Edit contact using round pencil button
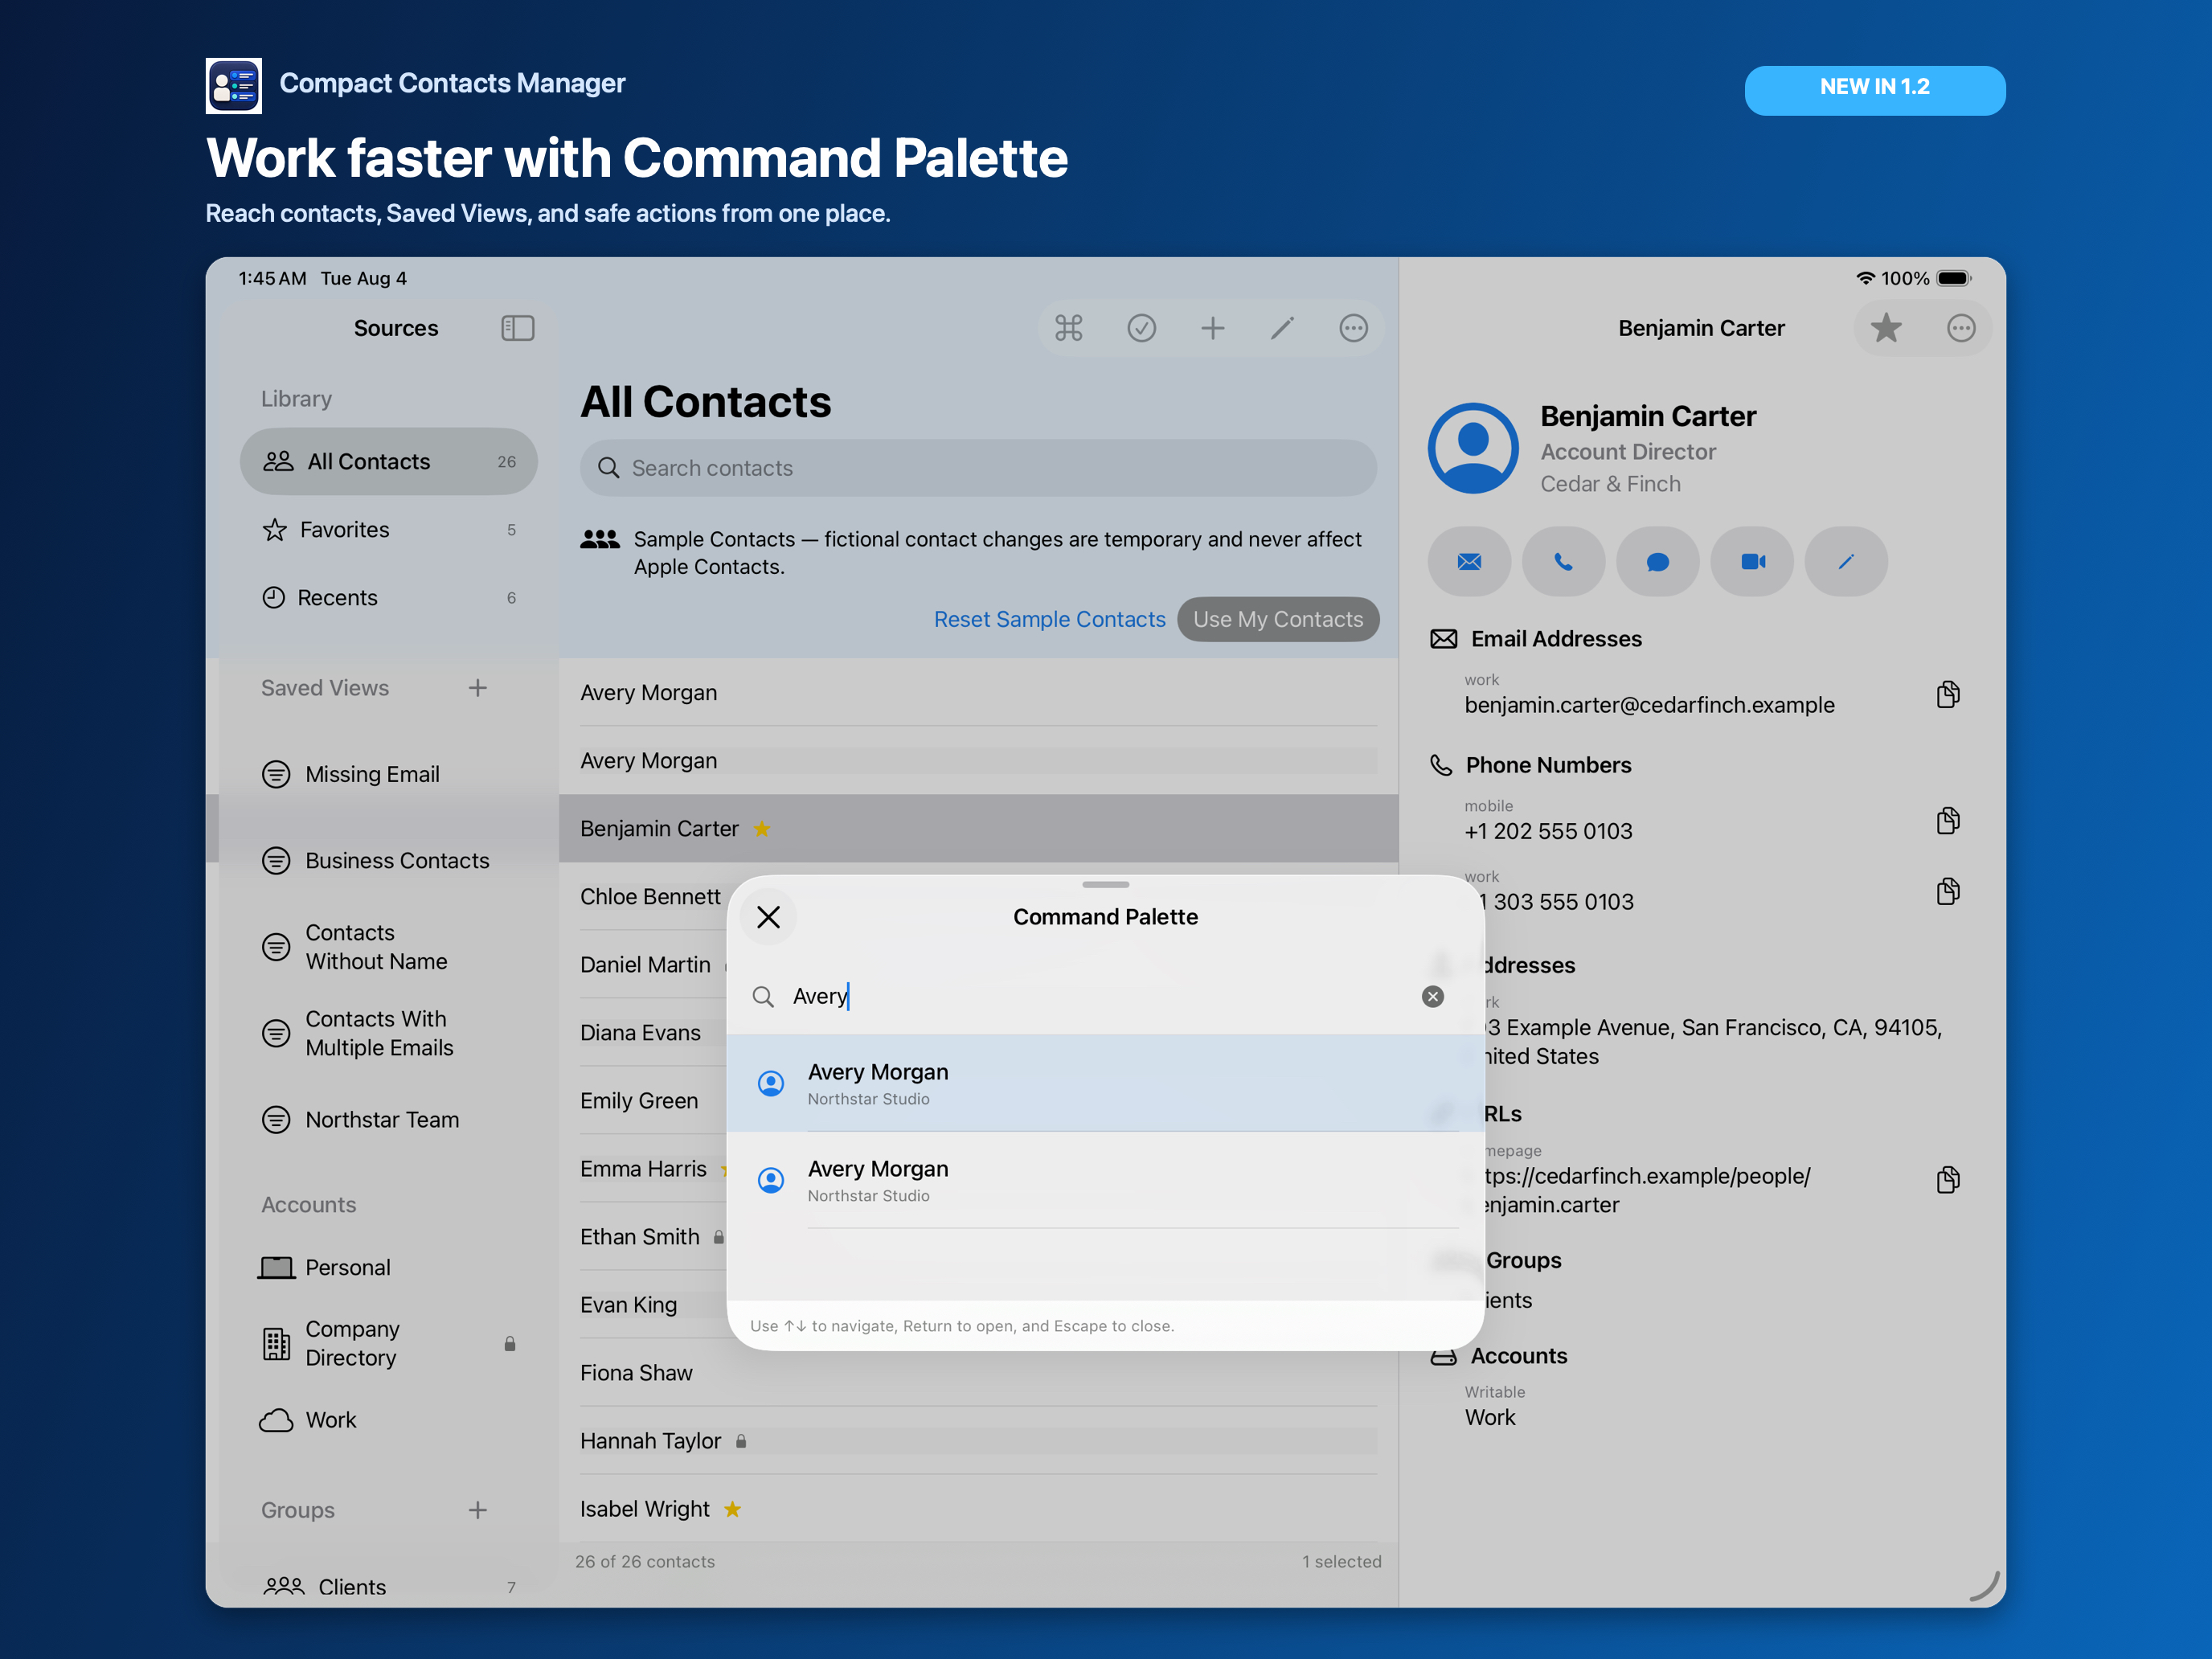 (1846, 562)
